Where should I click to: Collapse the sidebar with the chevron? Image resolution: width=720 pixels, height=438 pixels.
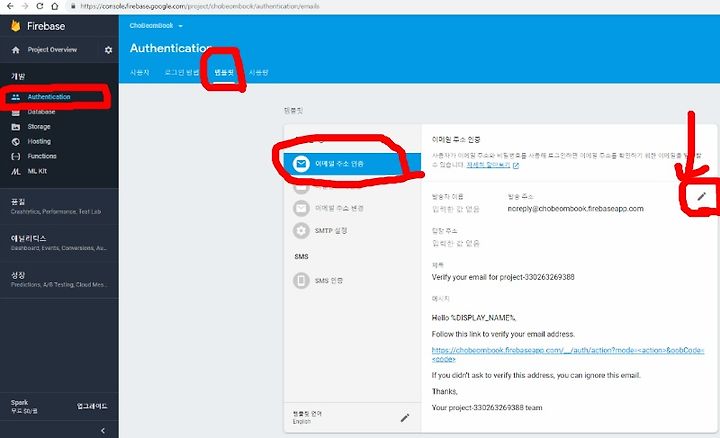point(103,431)
